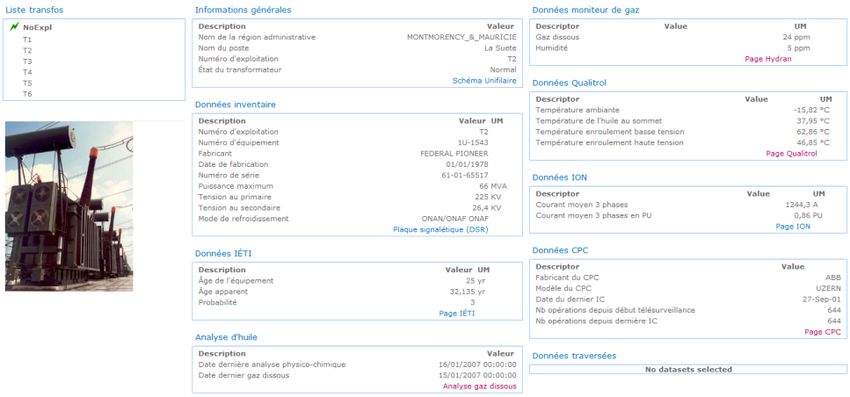Viewport: 850px width, 397px height.
Task: Choose T3 from Liste transfos
Action: (27, 61)
